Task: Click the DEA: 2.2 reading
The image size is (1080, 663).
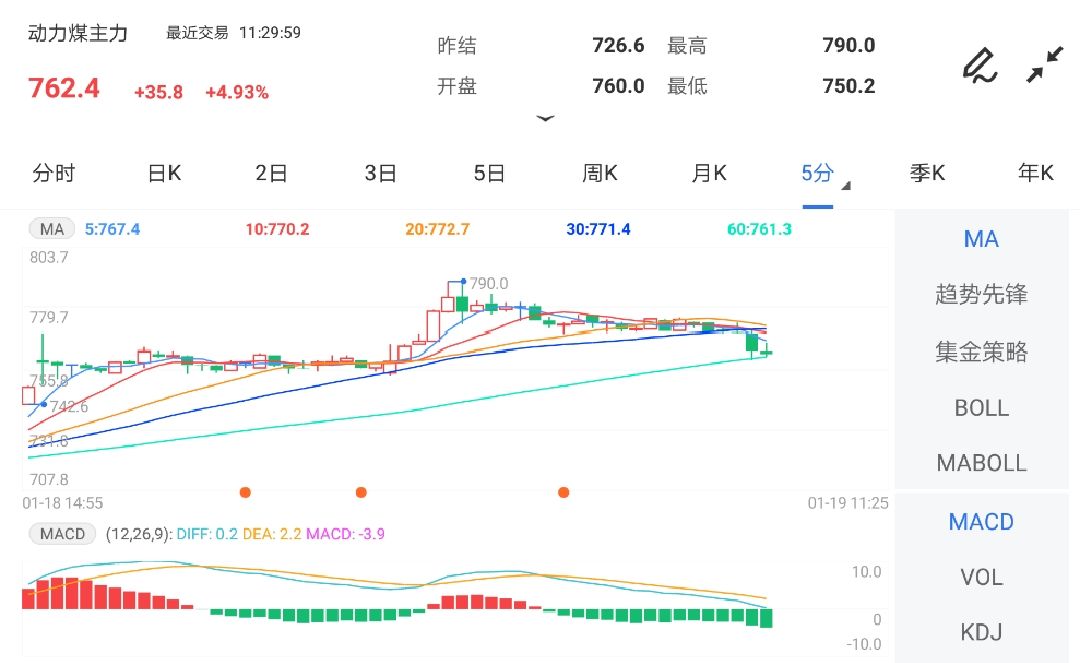Action: click(x=271, y=534)
